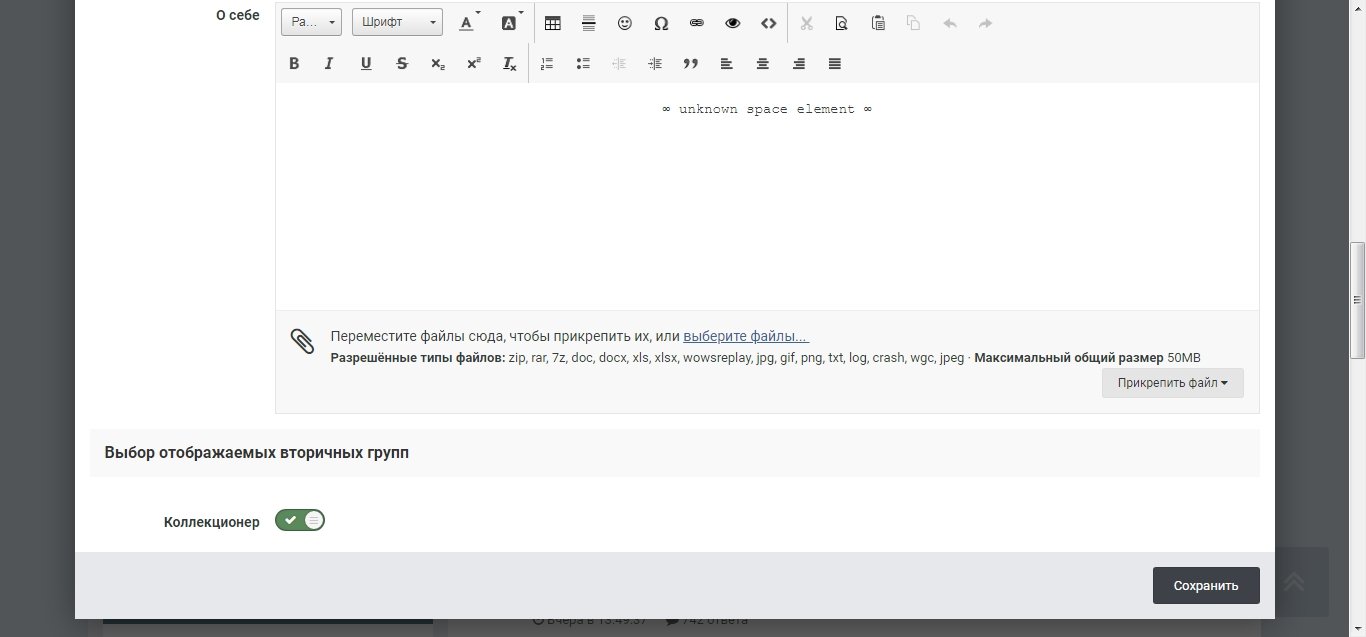Click the insert link icon
The width and height of the screenshot is (1366, 637).
click(697, 23)
